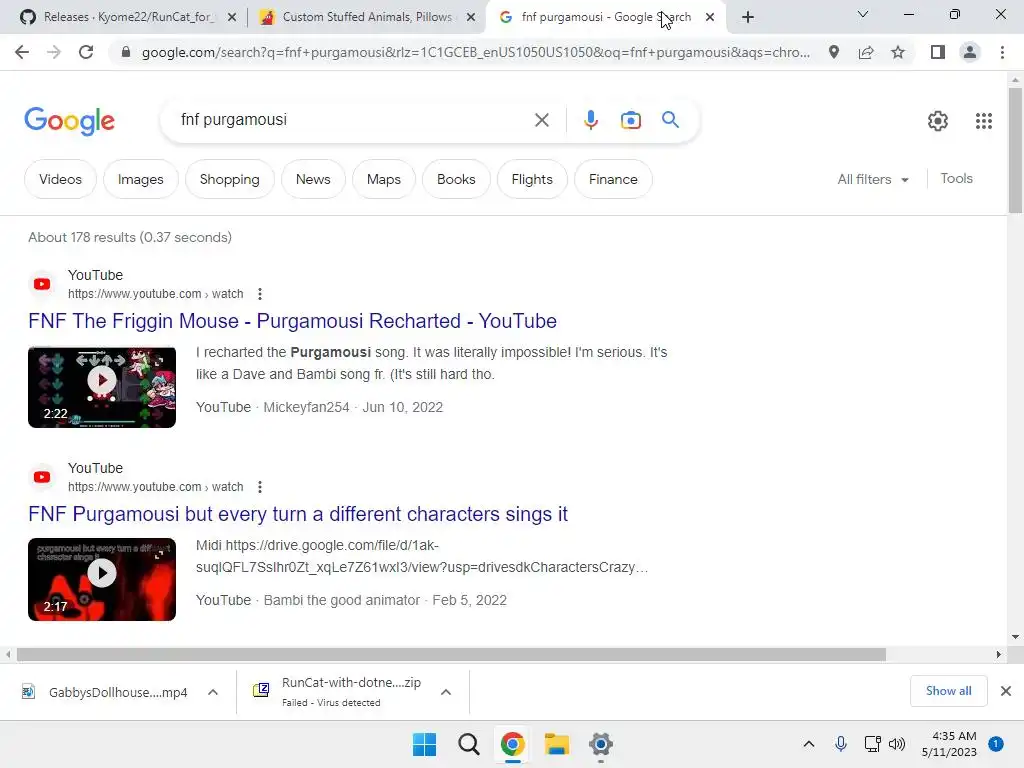The height and width of the screenshot is (768, 1024).
Task: Open the tab search chevron
Action: pyautogui.click(x=863, y=14)
